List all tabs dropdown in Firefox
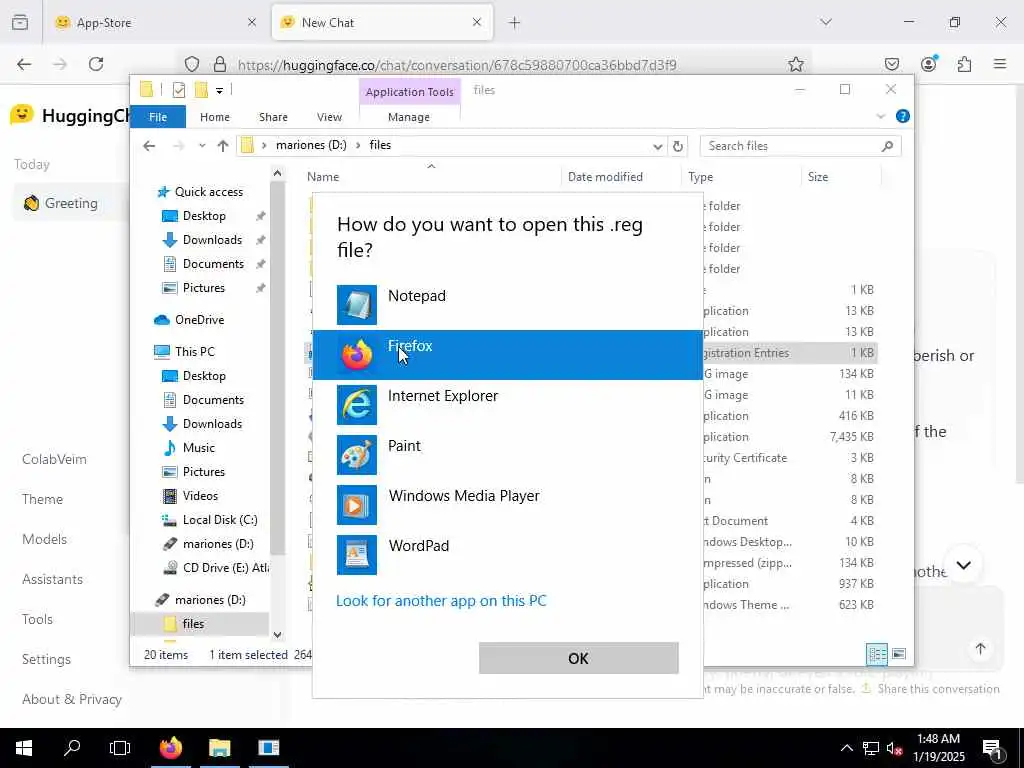 click(x=826, y=22)
